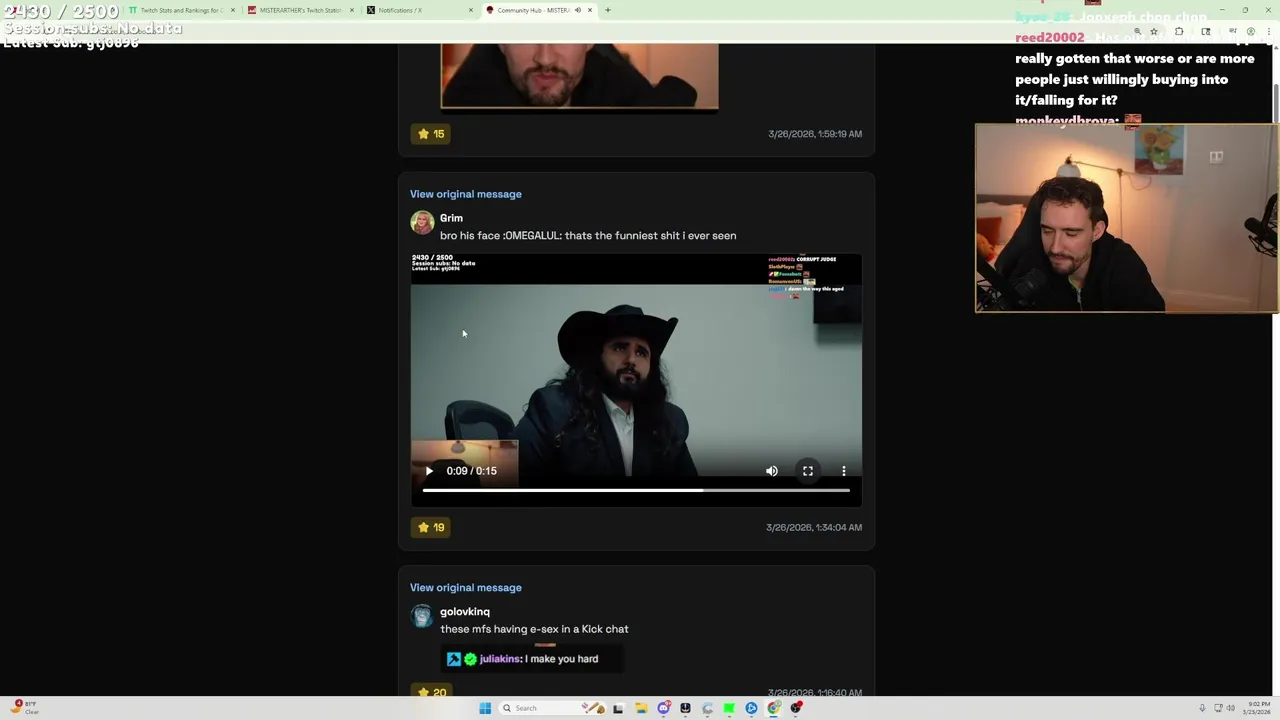Open the taskbar icon with red dot
The image size is (1280, 720).
point(796,708)
